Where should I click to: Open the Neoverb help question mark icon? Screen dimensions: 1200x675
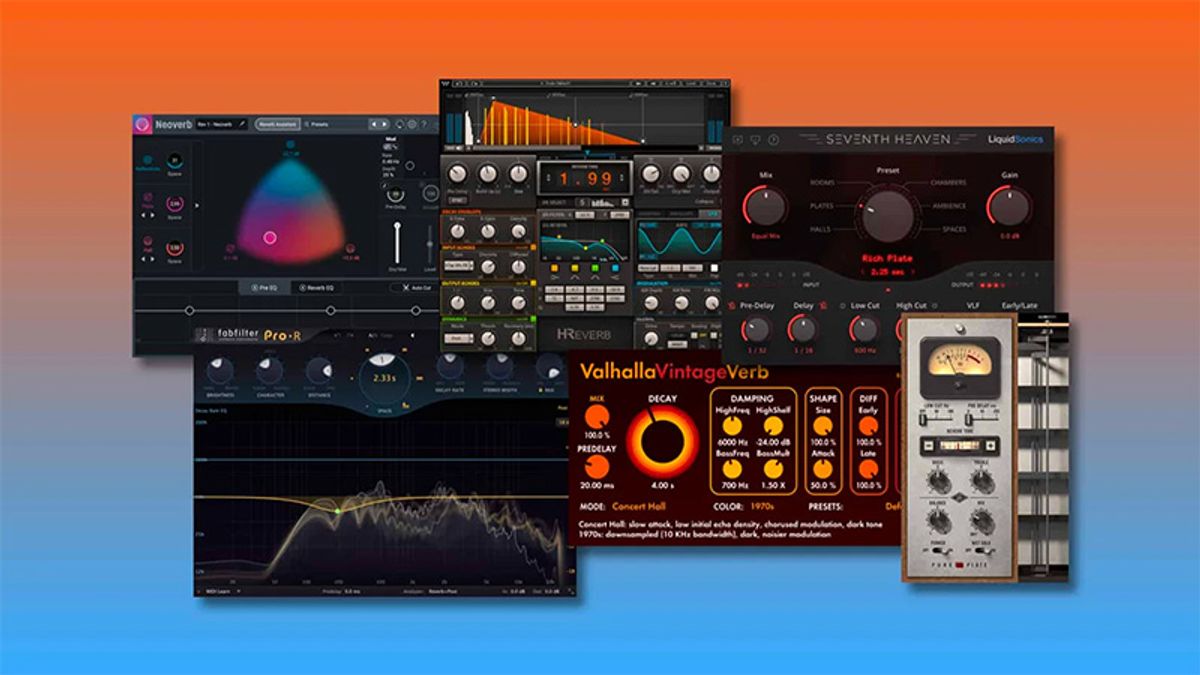pyautogui.click(x=424, y=124)
